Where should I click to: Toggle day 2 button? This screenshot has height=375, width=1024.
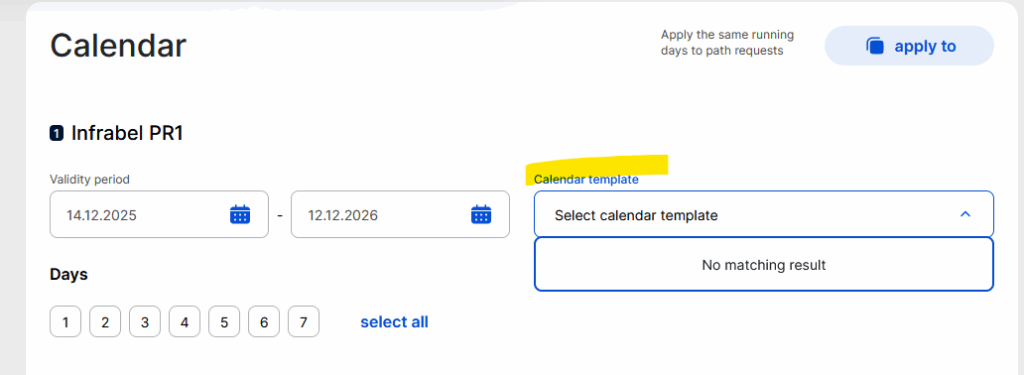click(x=105, y=321)
